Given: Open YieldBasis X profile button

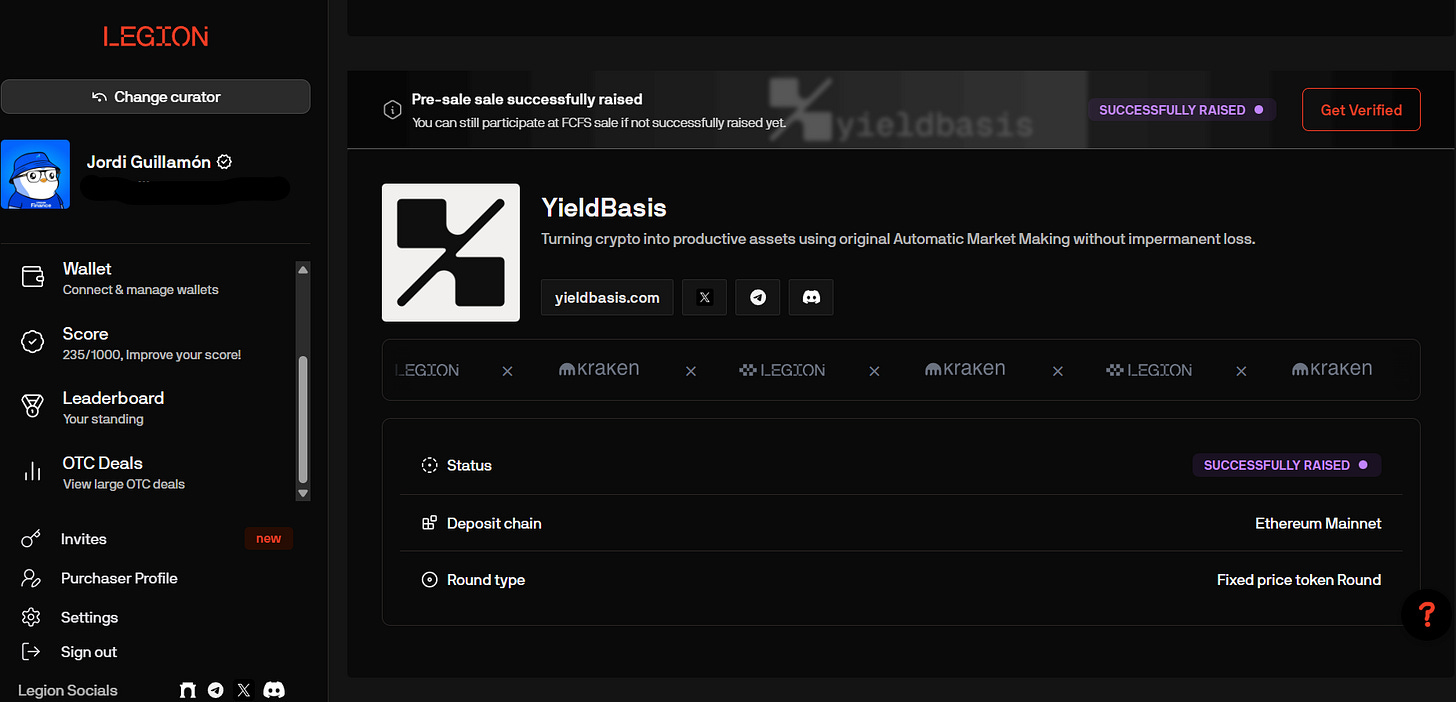Looking at the screenshot, I should click(x=704, y=298).
